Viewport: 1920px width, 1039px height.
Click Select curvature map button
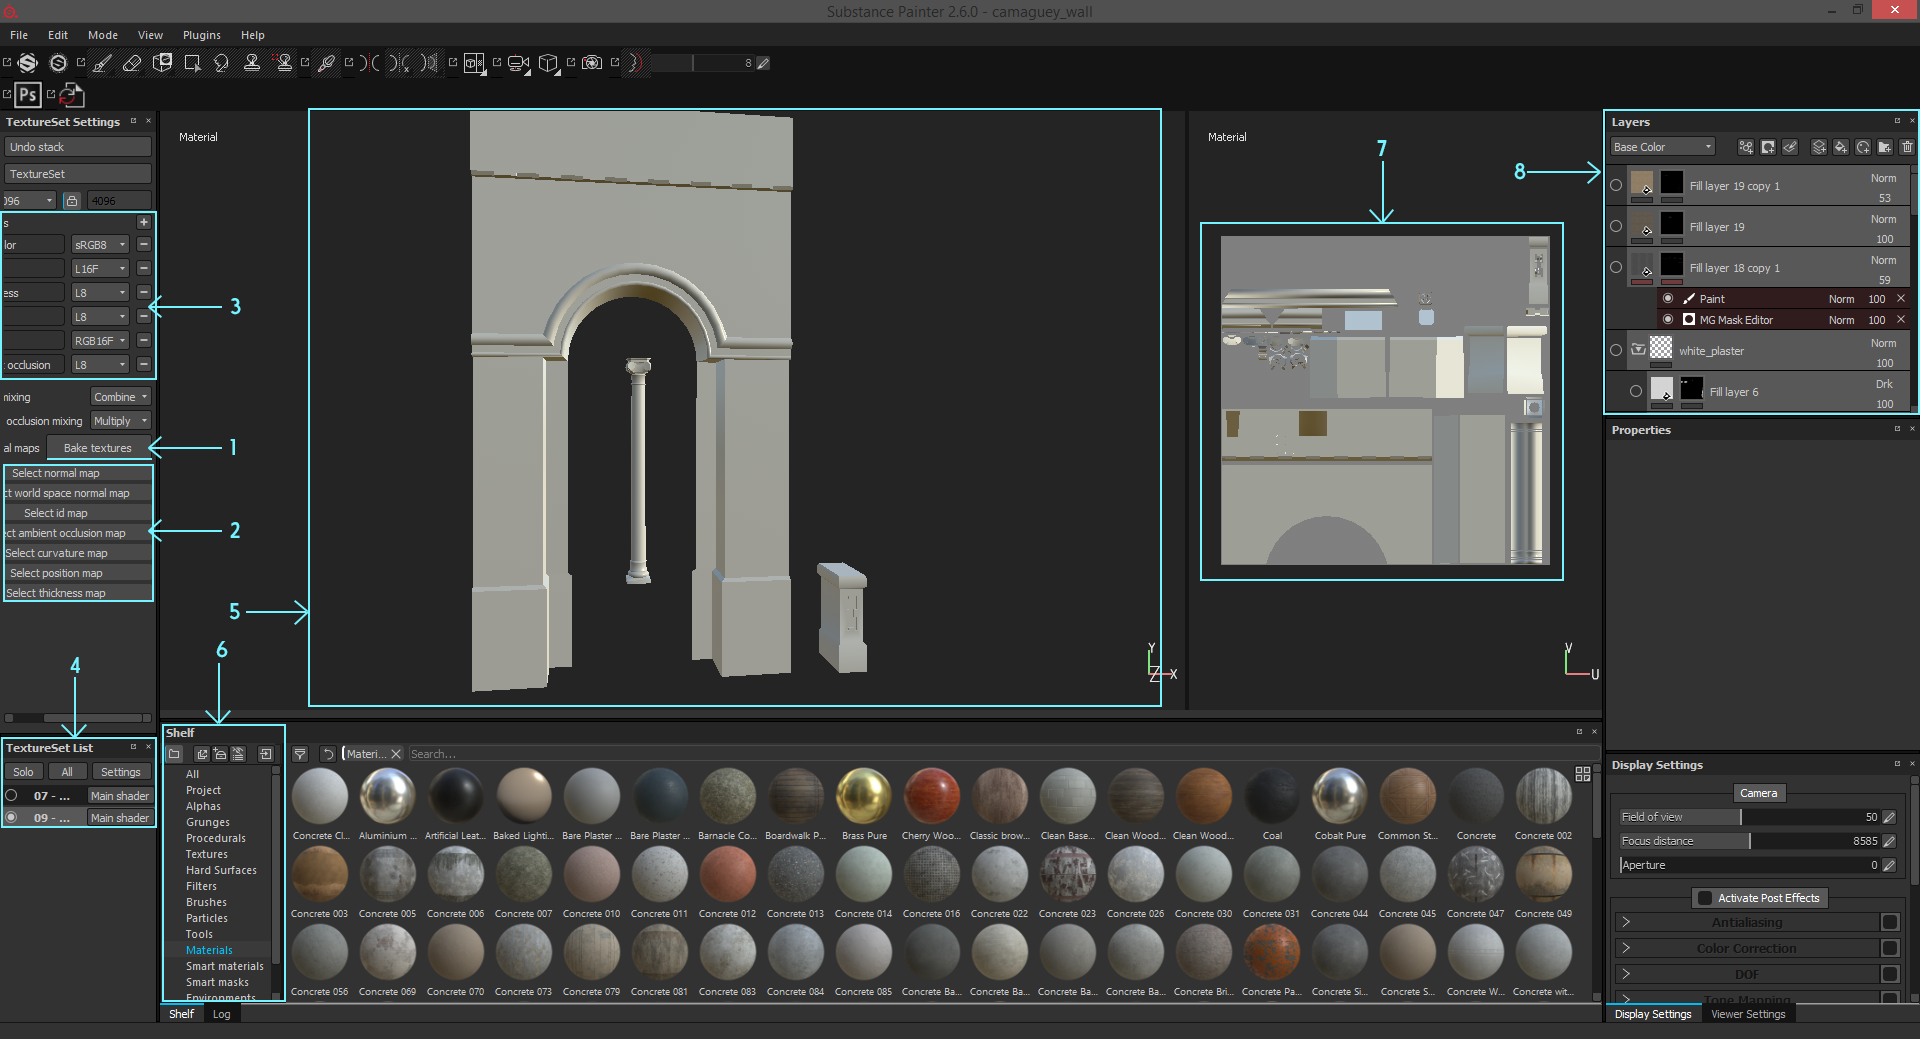point(78,553)
